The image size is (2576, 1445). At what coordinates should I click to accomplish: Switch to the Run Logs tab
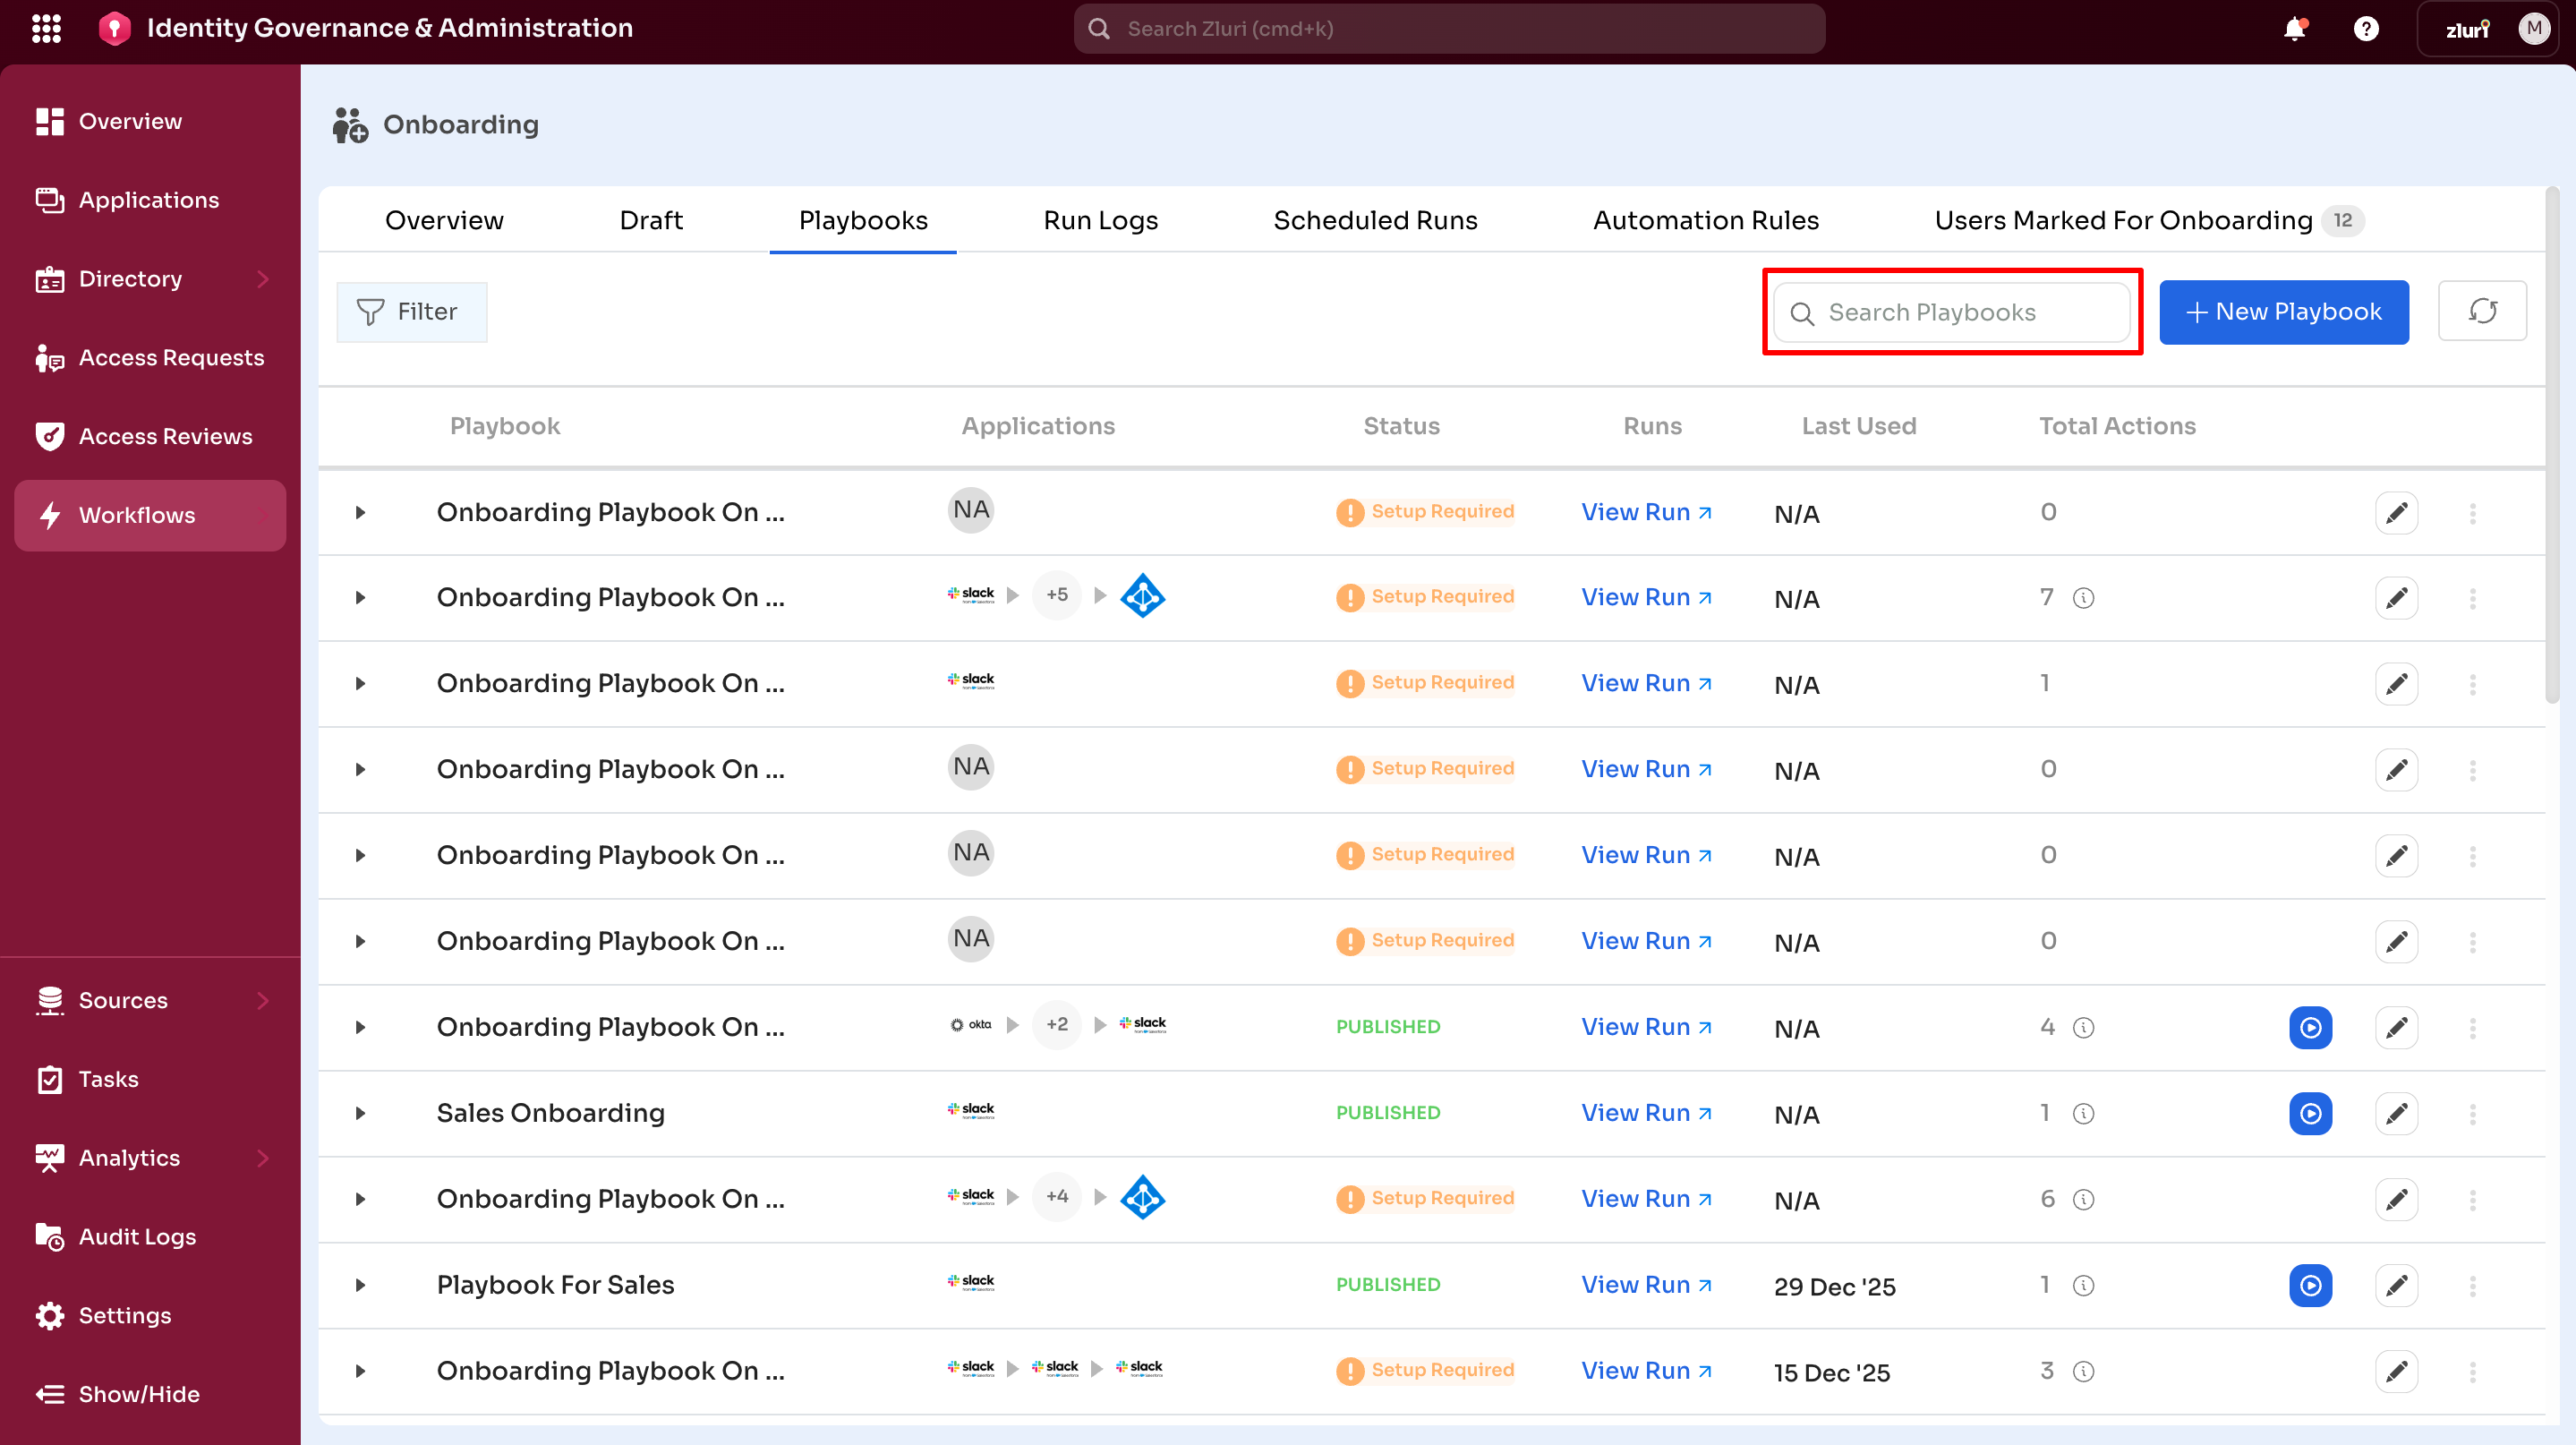click(1100, 220)
